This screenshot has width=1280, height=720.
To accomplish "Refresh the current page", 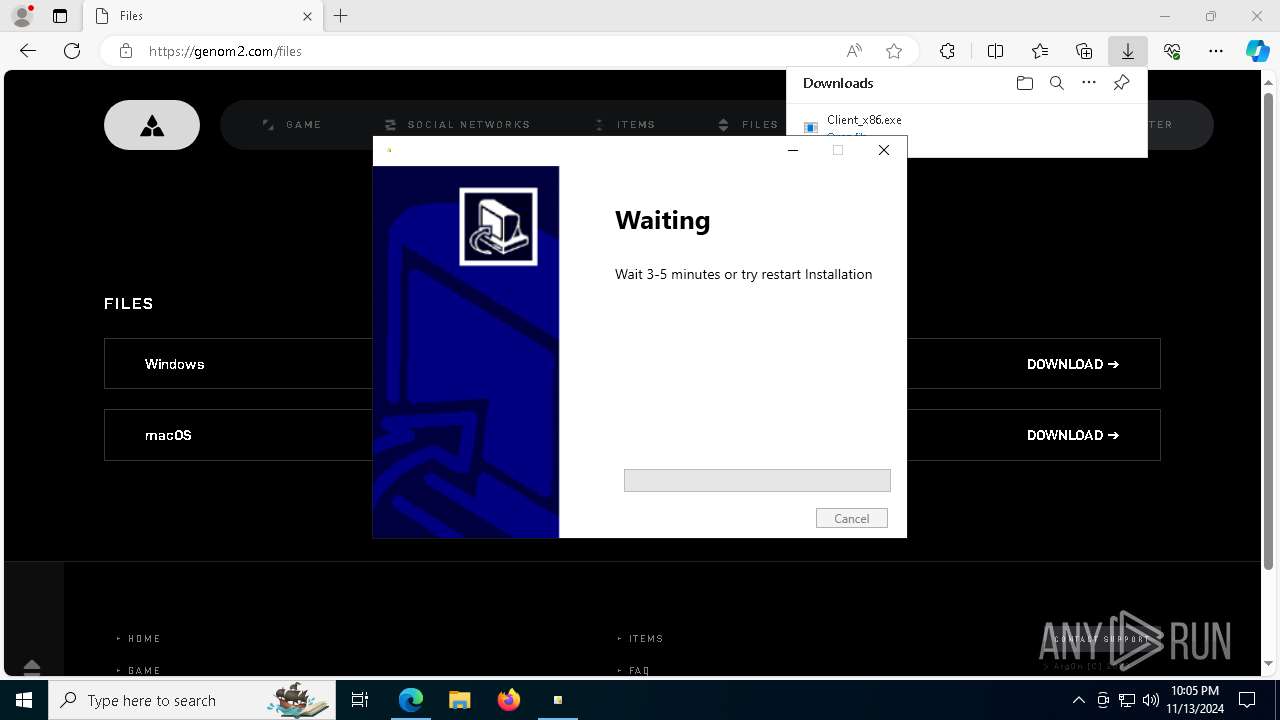I will point(72,51).
